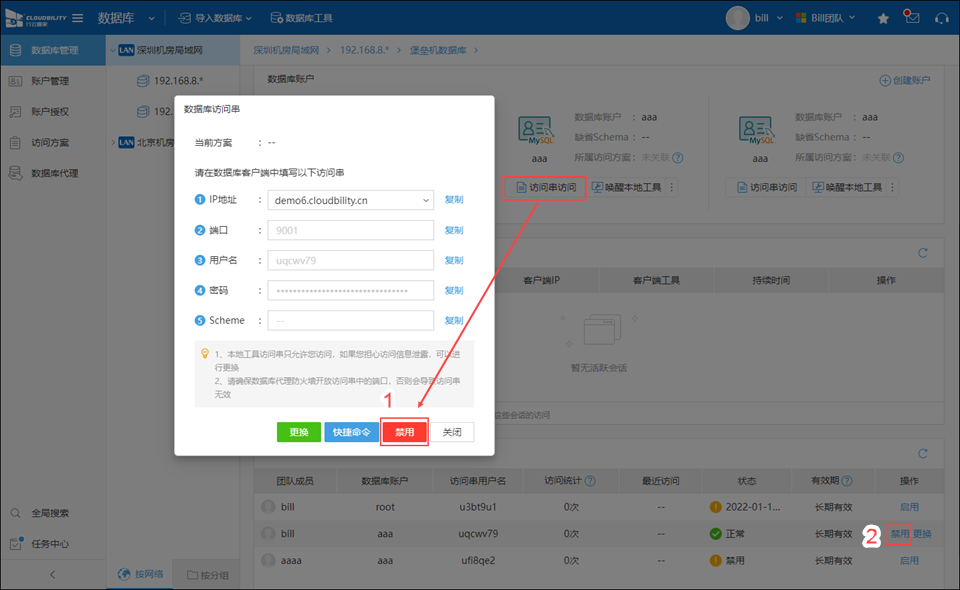Collapse the left sidebar with the arrow

point(52,574)
